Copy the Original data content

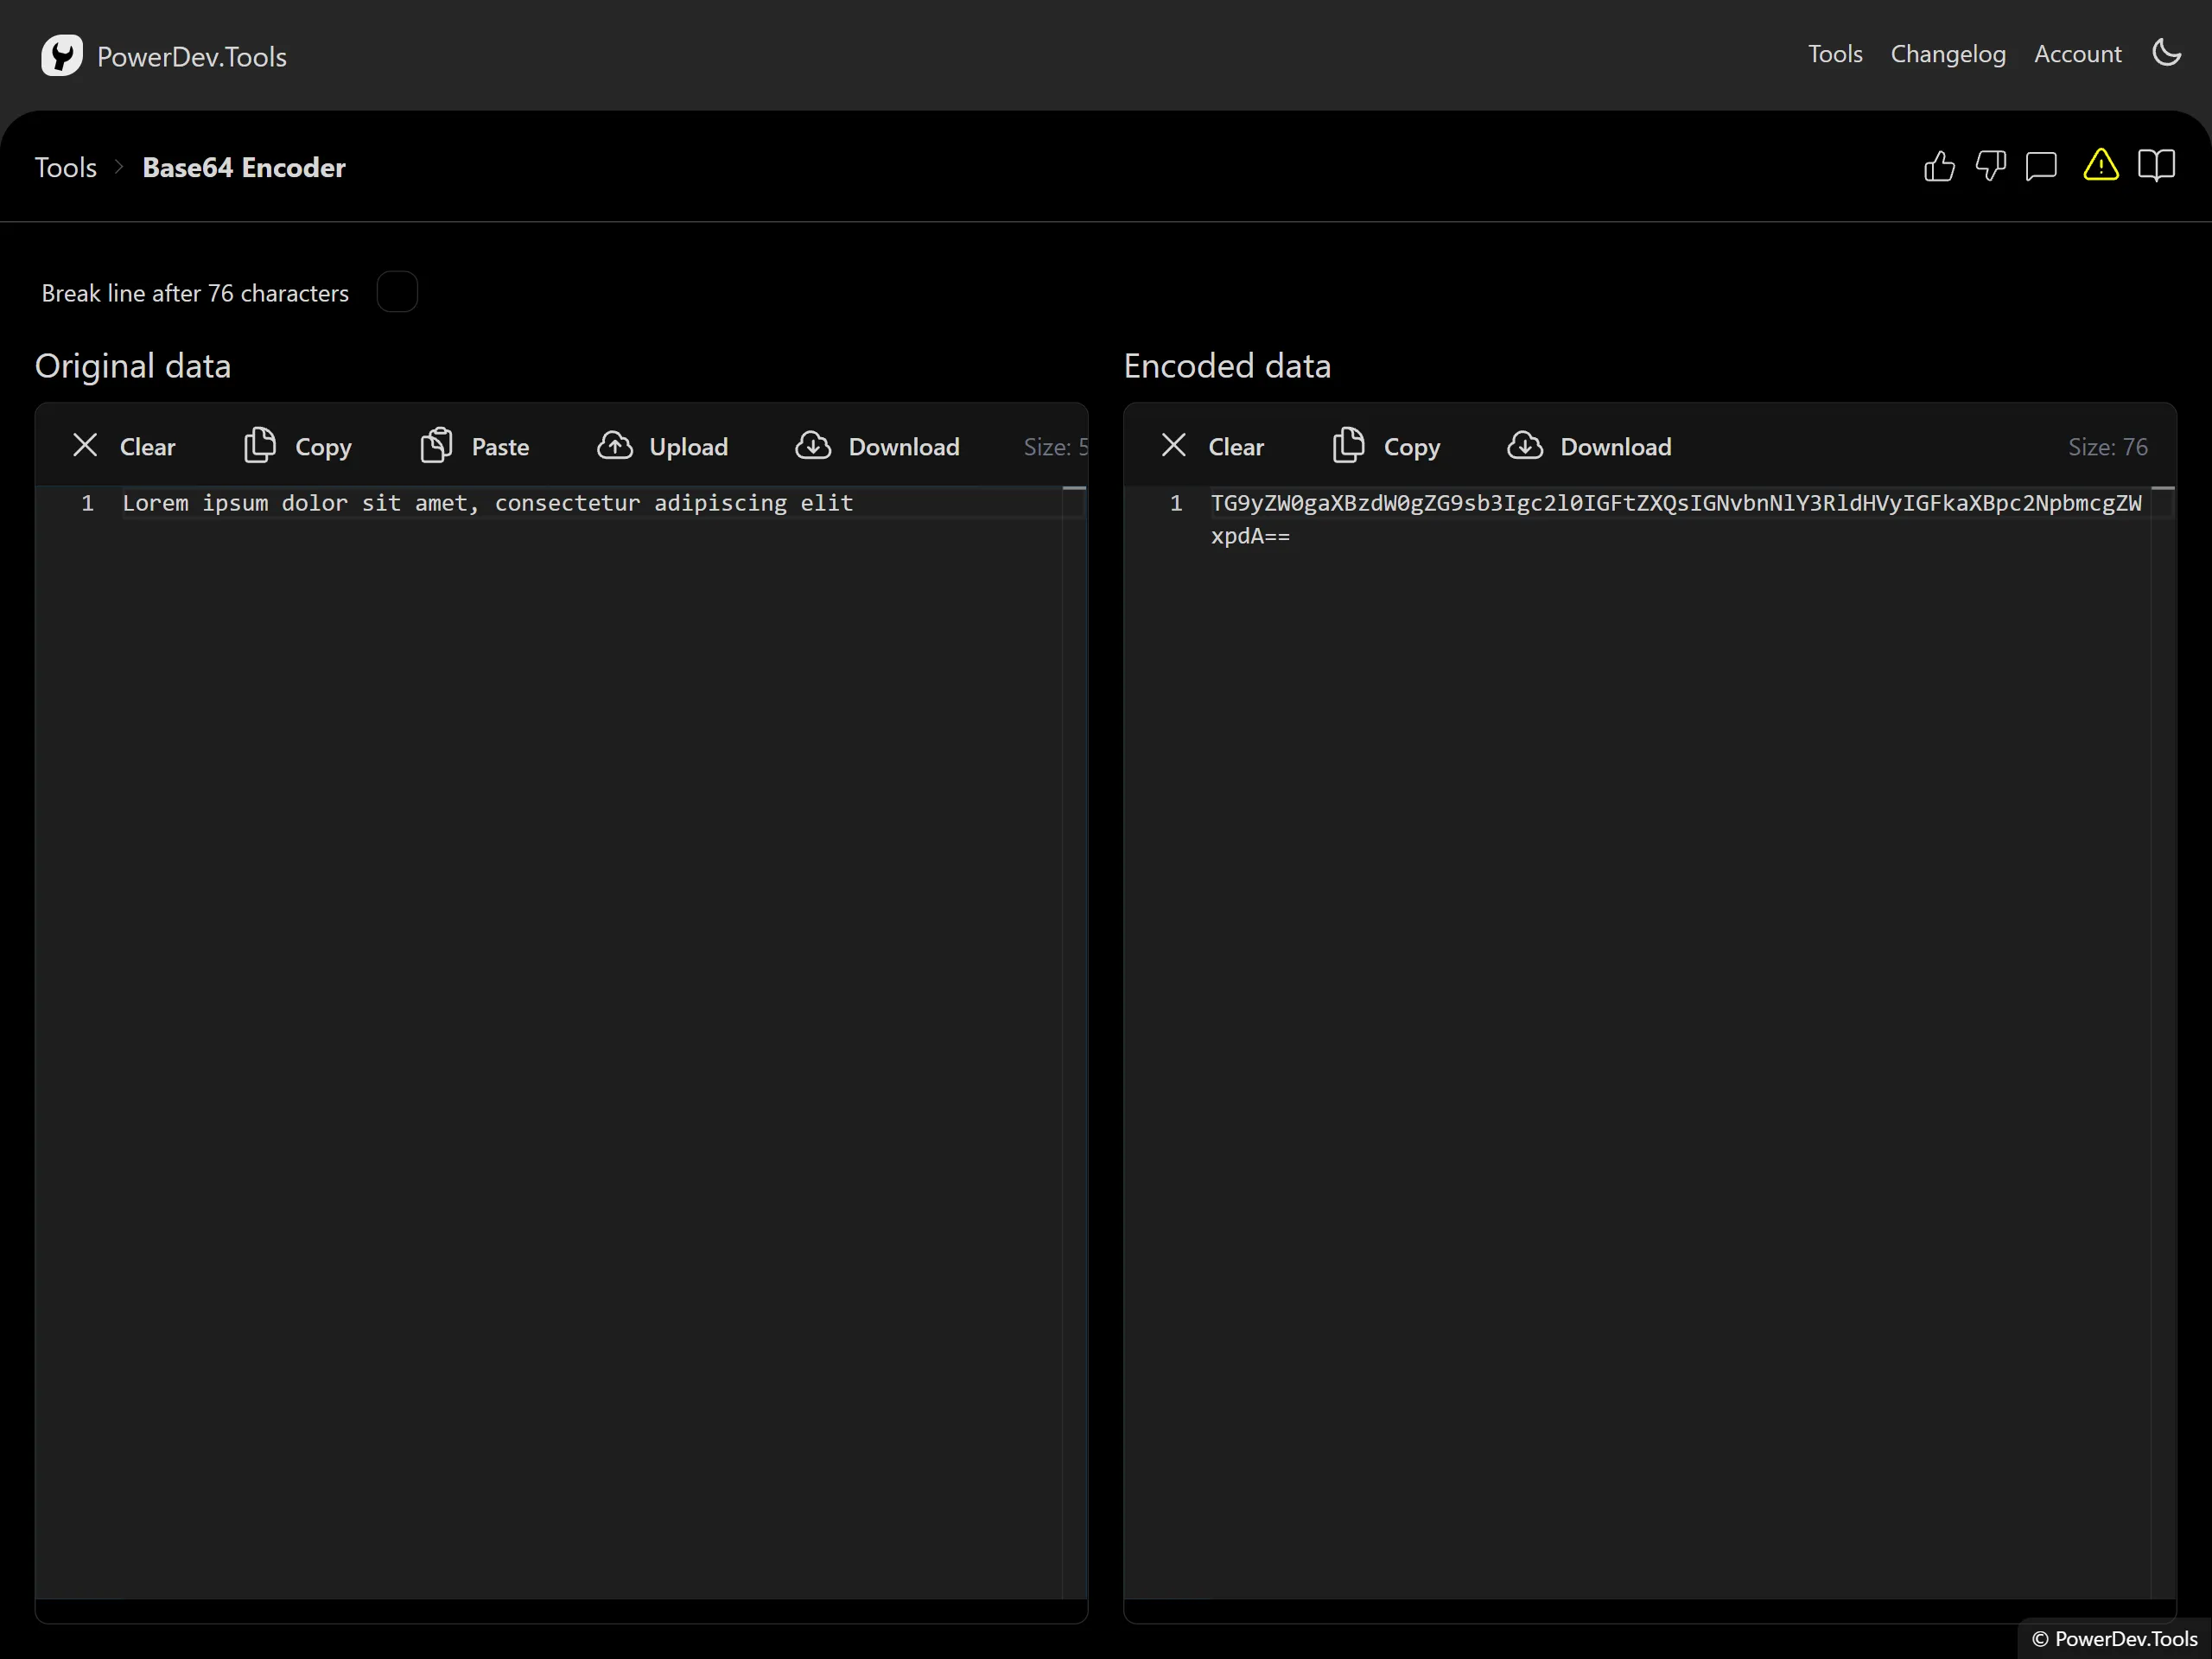tap(298, 446)
